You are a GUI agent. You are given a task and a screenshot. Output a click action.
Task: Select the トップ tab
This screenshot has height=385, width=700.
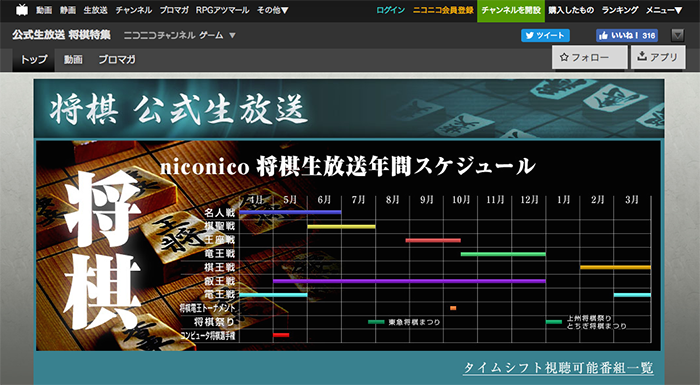[x=34, y=59]
